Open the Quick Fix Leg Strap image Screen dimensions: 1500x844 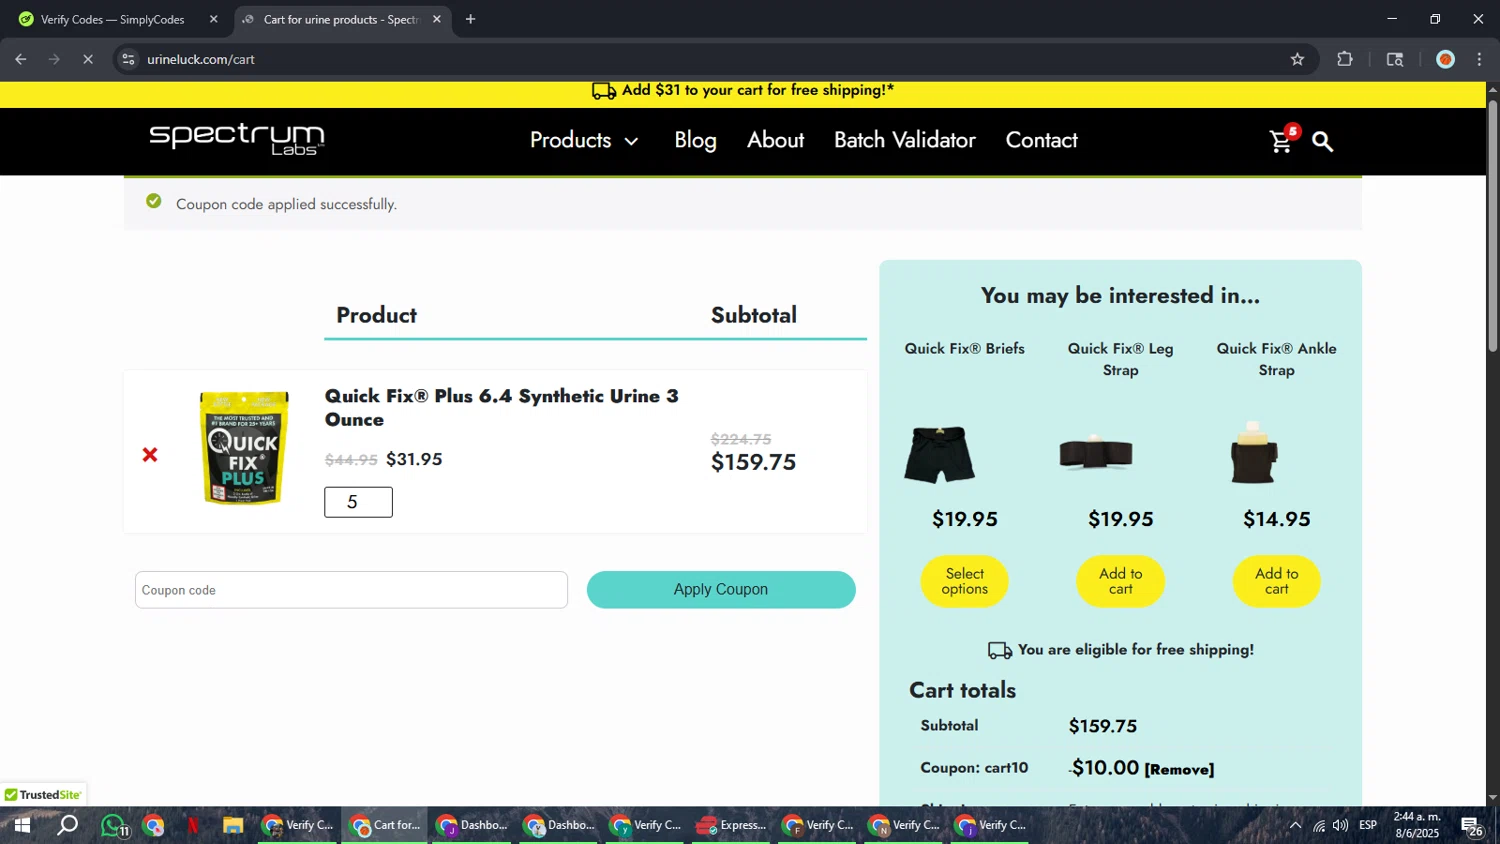click(x=1096, y=453)
